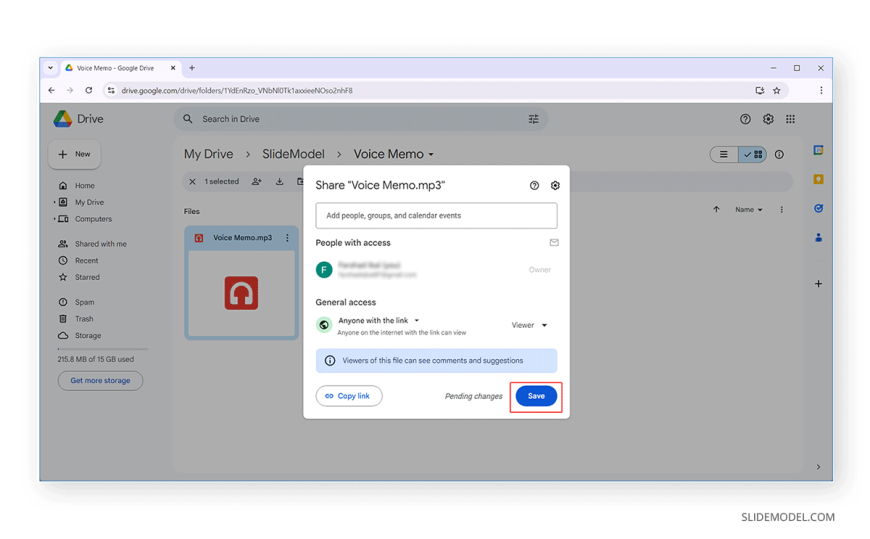Click the Google Drive logo
This screenshot has height=539, width=870.
tap(63, 119)
